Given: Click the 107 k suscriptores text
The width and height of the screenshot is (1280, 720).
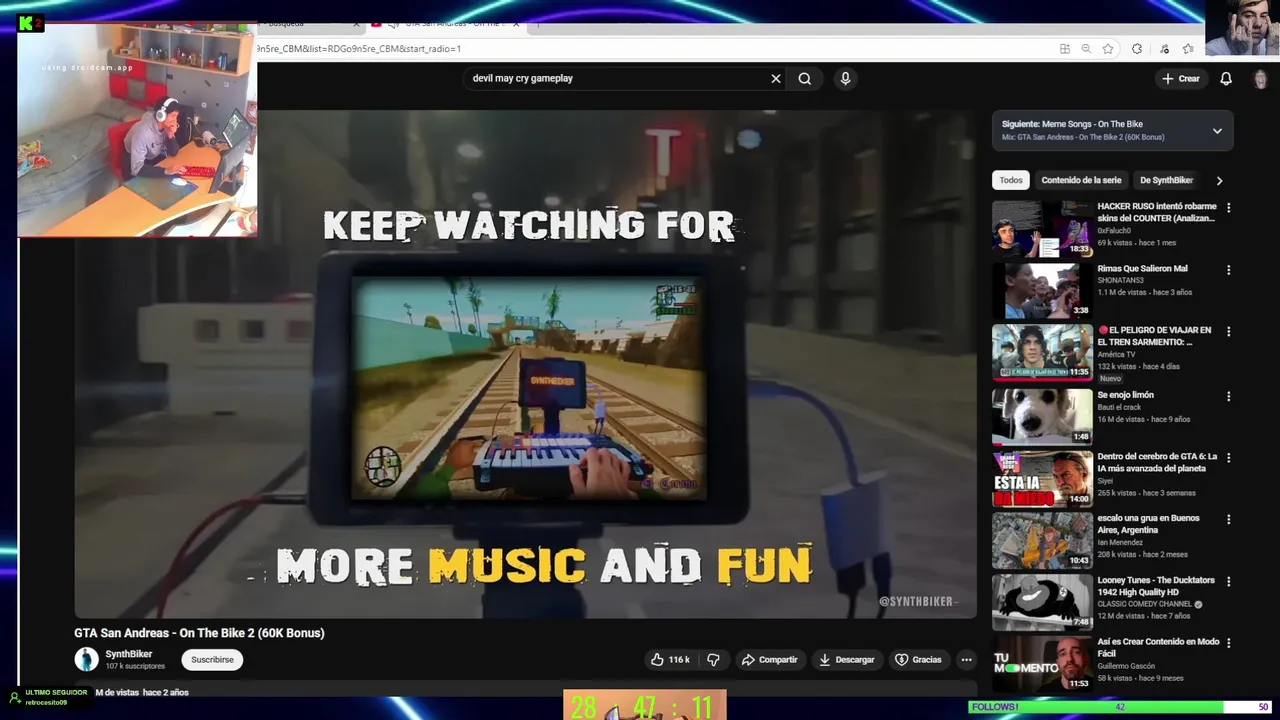Looking at the screenshot, I should (135, 666).
